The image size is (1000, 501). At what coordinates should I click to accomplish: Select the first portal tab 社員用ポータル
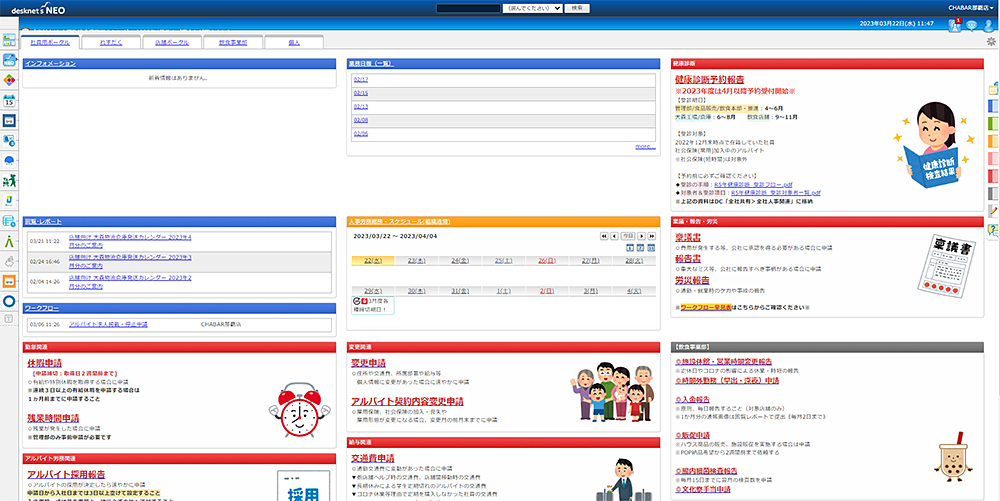[x=50, y=41]
